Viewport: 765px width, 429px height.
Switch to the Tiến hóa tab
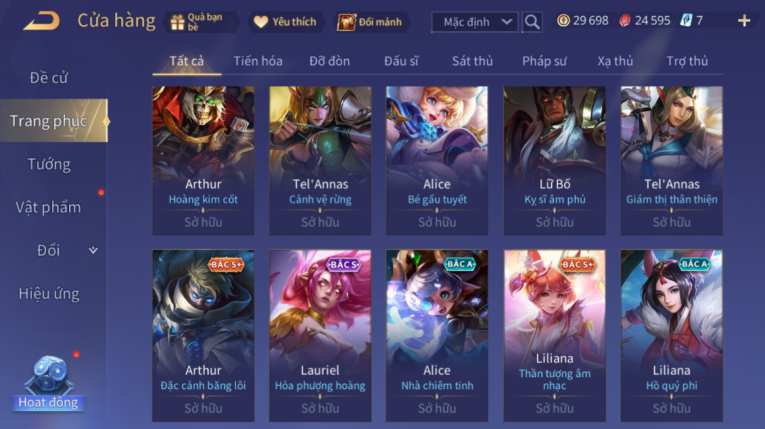pos(258,61)
